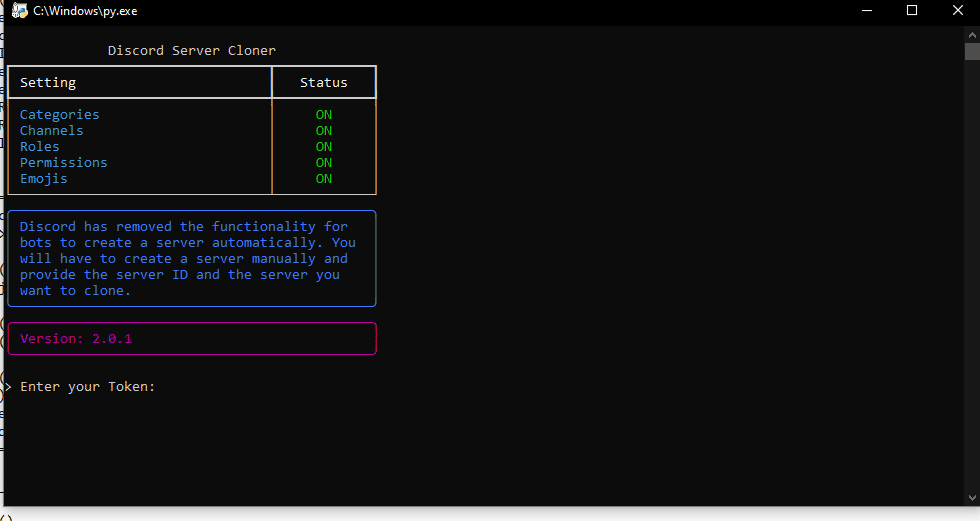Close the py.exe console window
Screen dimensions: 980x521
point(958,11)
